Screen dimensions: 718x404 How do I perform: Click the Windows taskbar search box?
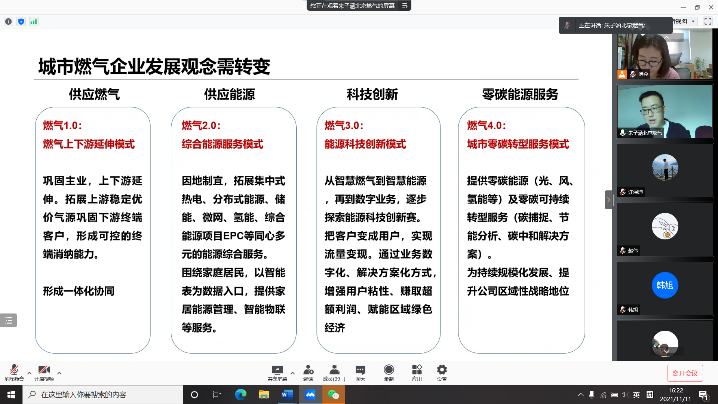point(110,394)
